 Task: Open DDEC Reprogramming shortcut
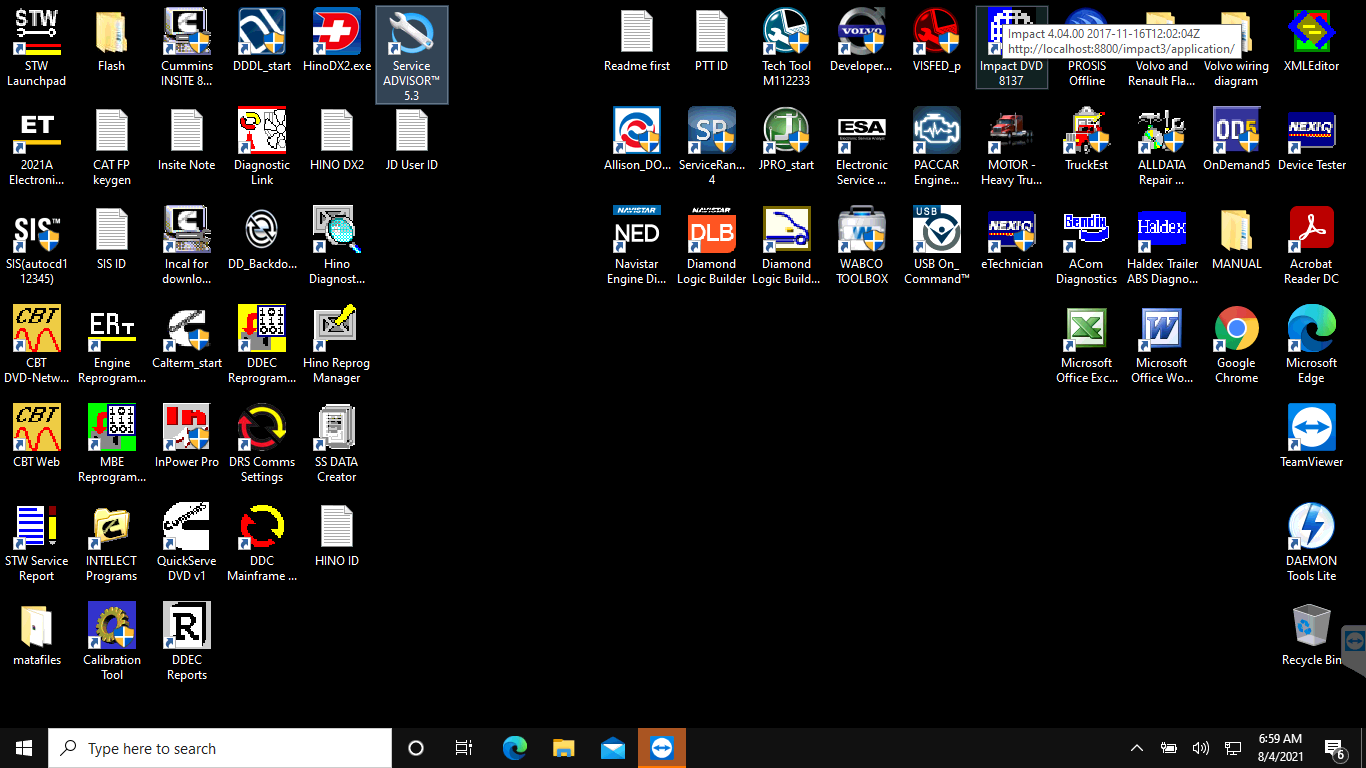[262, 344]
